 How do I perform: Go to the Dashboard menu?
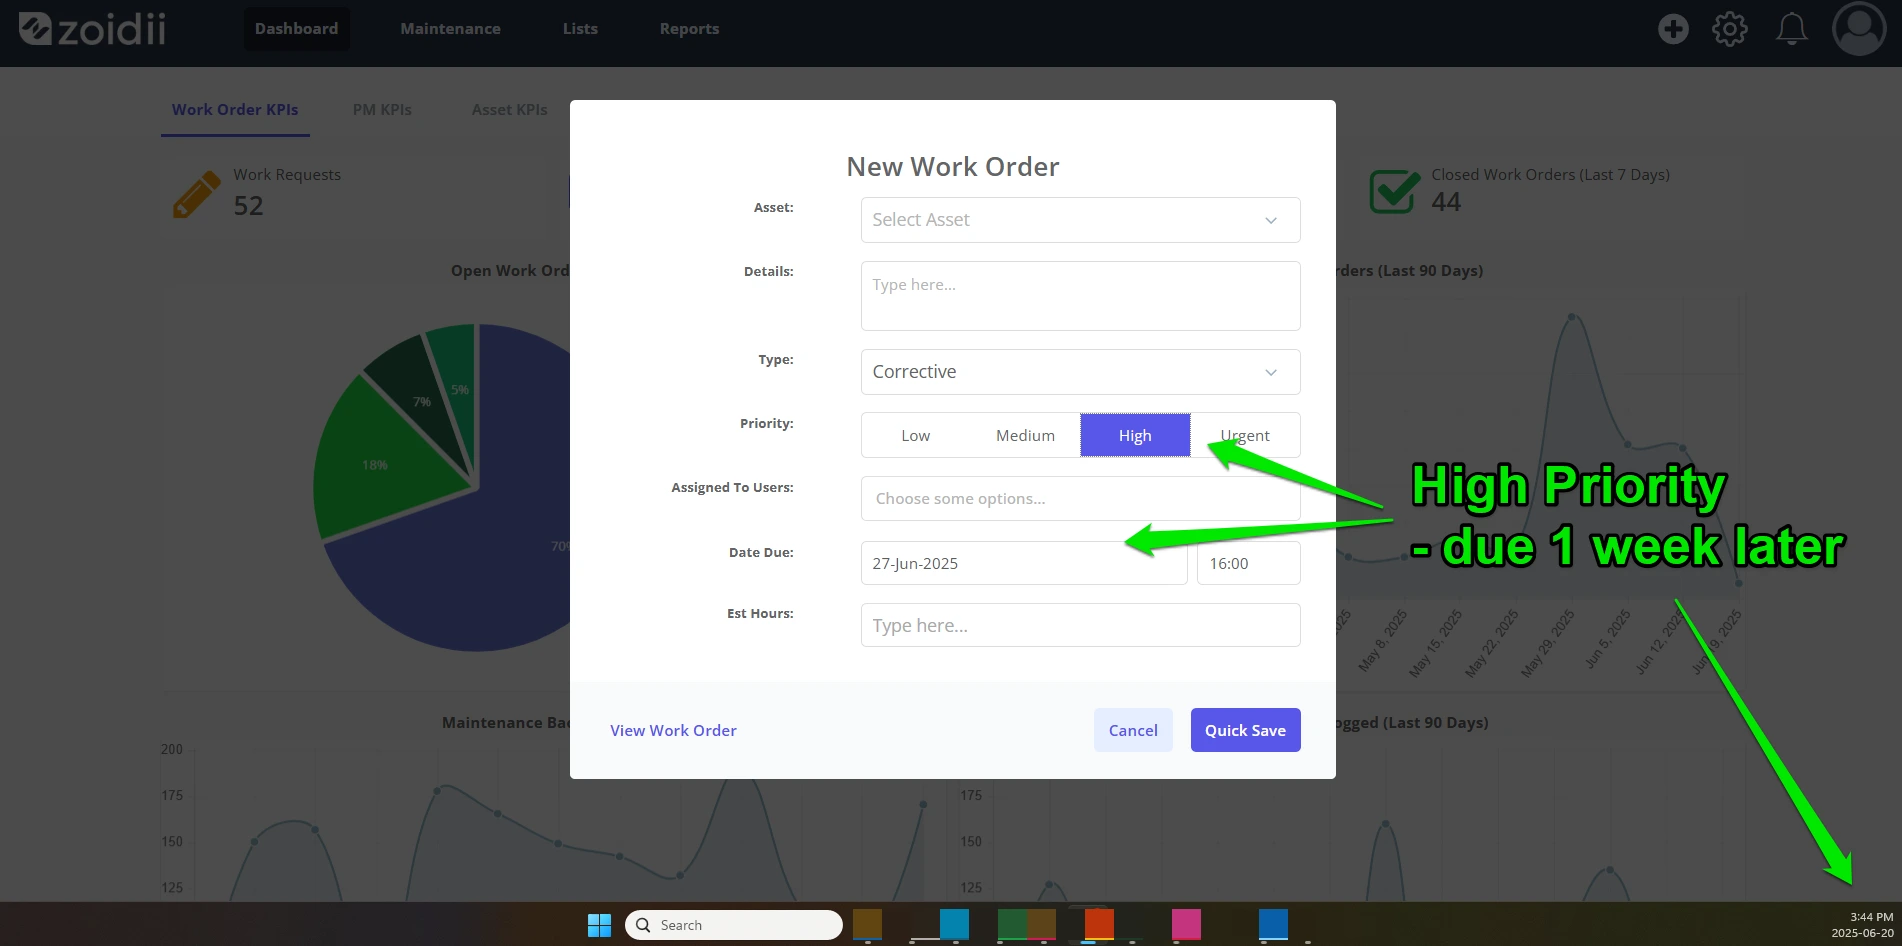[x=296, y=28]
